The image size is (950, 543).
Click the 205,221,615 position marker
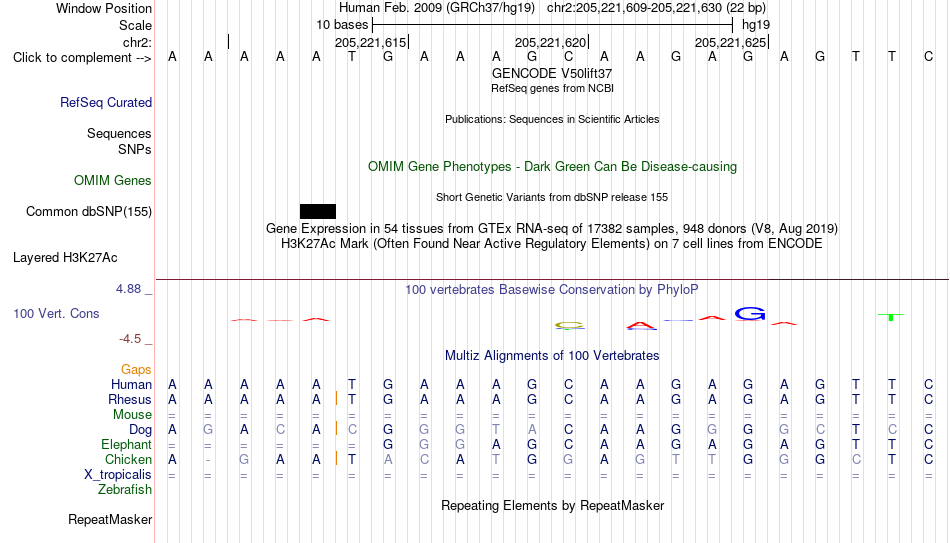click(x=371, y=42)
